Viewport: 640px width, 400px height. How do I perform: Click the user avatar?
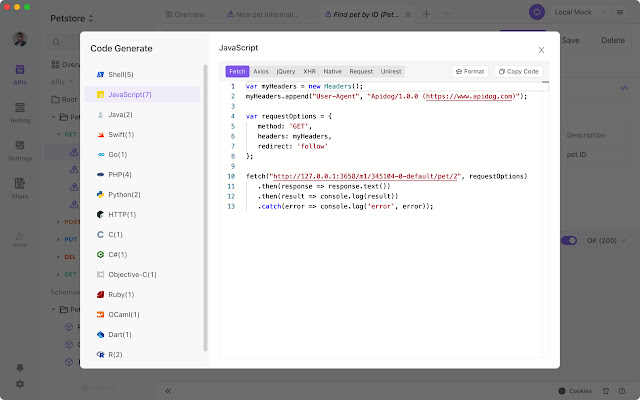[20, 39]
